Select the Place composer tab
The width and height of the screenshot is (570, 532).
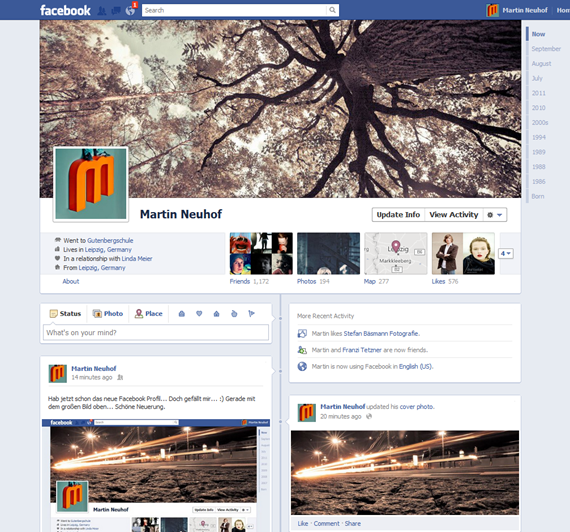coord(149,313)
